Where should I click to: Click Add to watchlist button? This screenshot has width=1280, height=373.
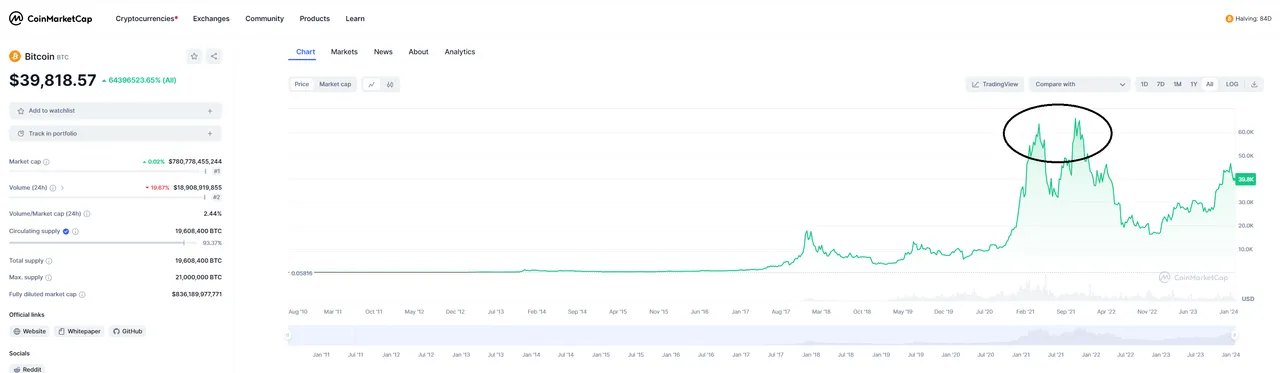pyautogui.click(x=115, y=111)
